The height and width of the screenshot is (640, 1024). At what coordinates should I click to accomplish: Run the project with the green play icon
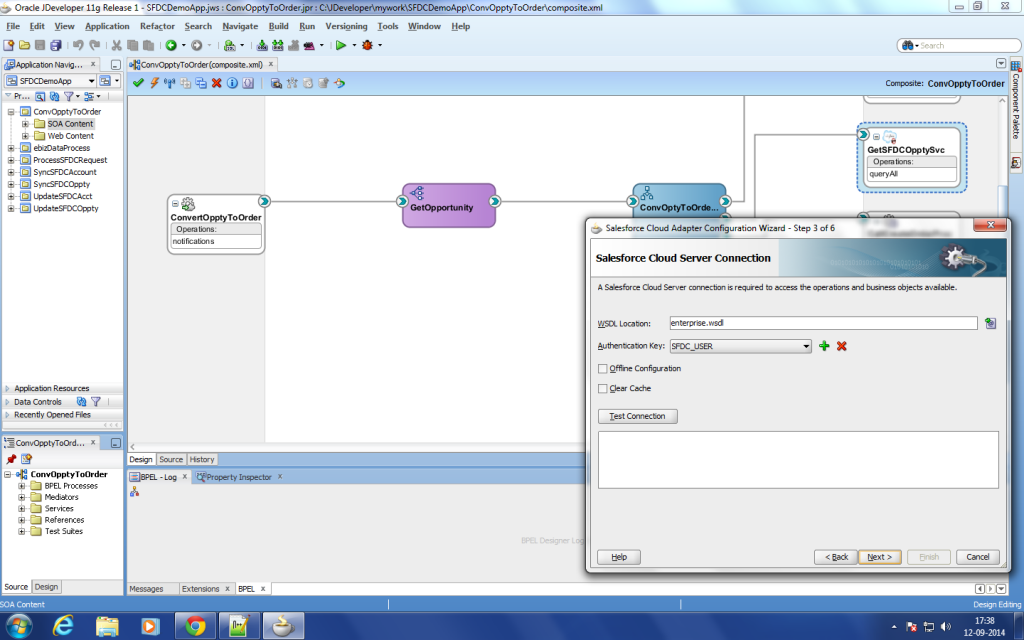click(x=341, y=45)
